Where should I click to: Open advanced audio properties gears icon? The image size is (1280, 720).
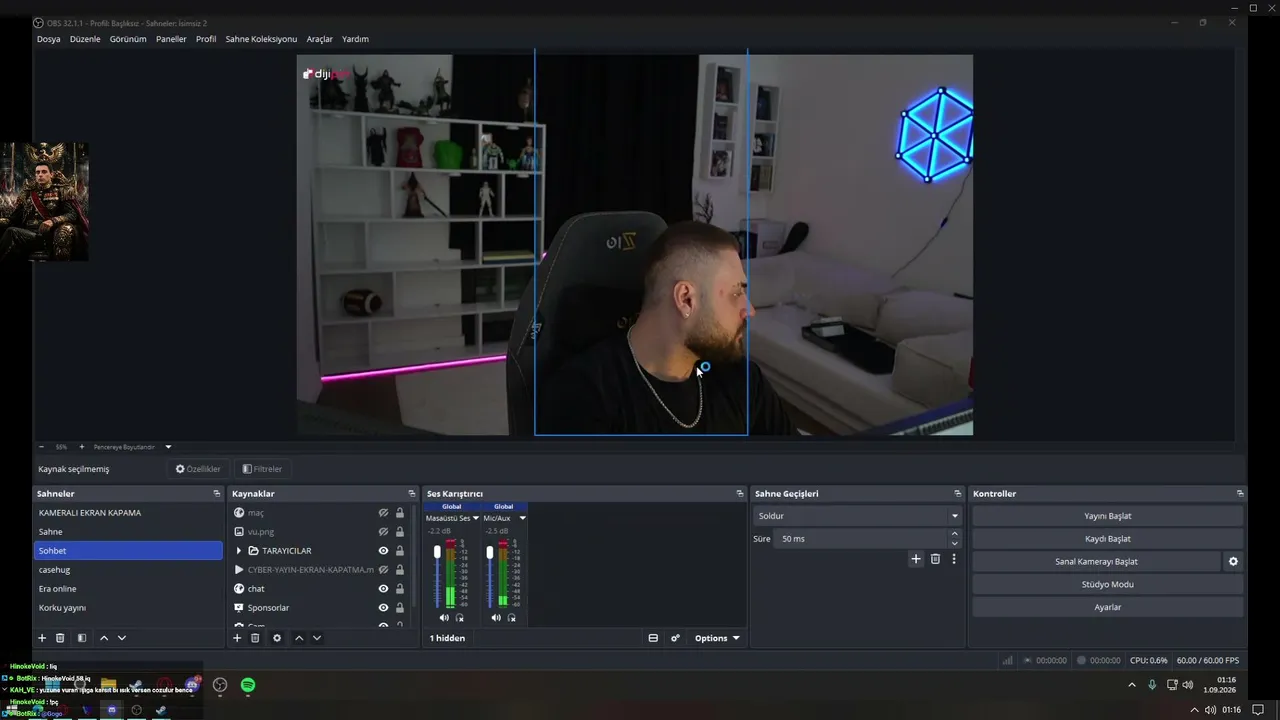tap(675, 638)
